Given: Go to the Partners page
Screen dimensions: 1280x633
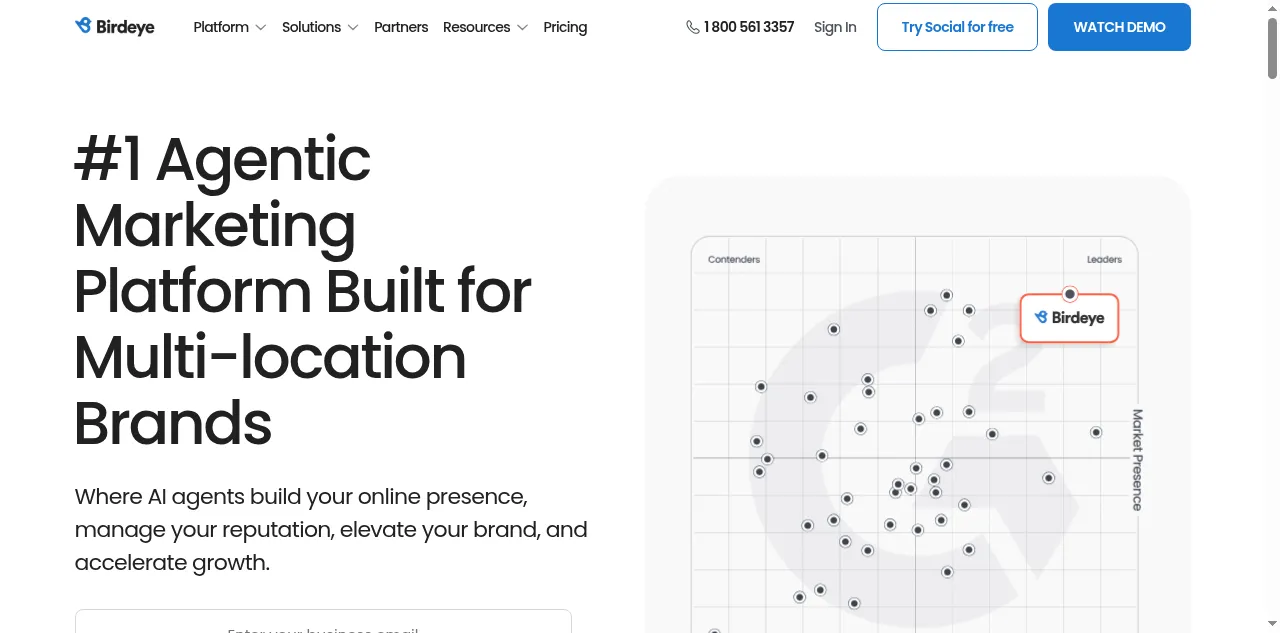Looking at the screenshot, I should coord(401,27).
